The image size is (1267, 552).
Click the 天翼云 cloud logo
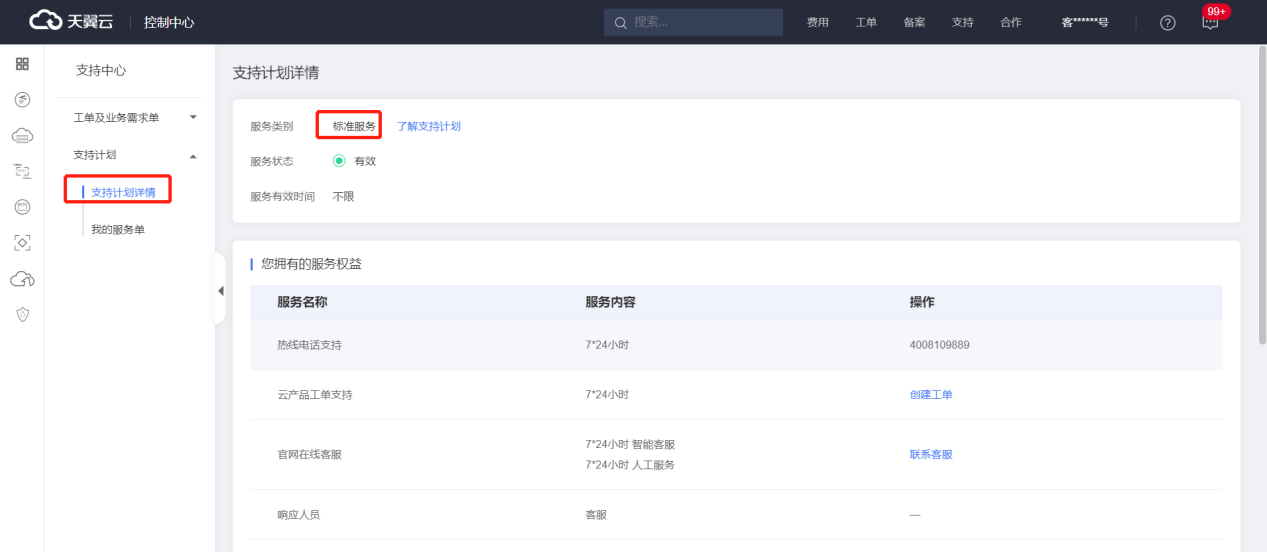tap(70, 22)
